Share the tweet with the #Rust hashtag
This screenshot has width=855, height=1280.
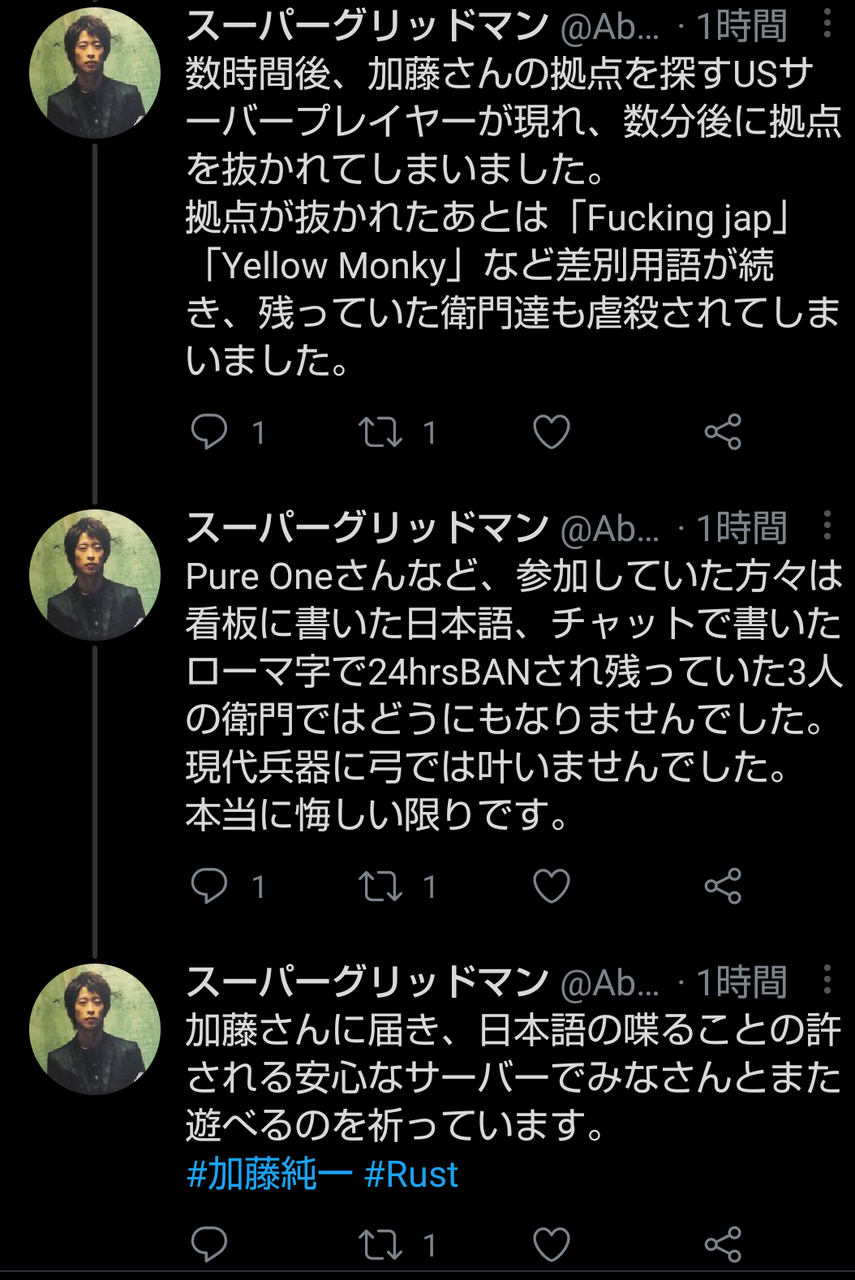pos(722,1244)
